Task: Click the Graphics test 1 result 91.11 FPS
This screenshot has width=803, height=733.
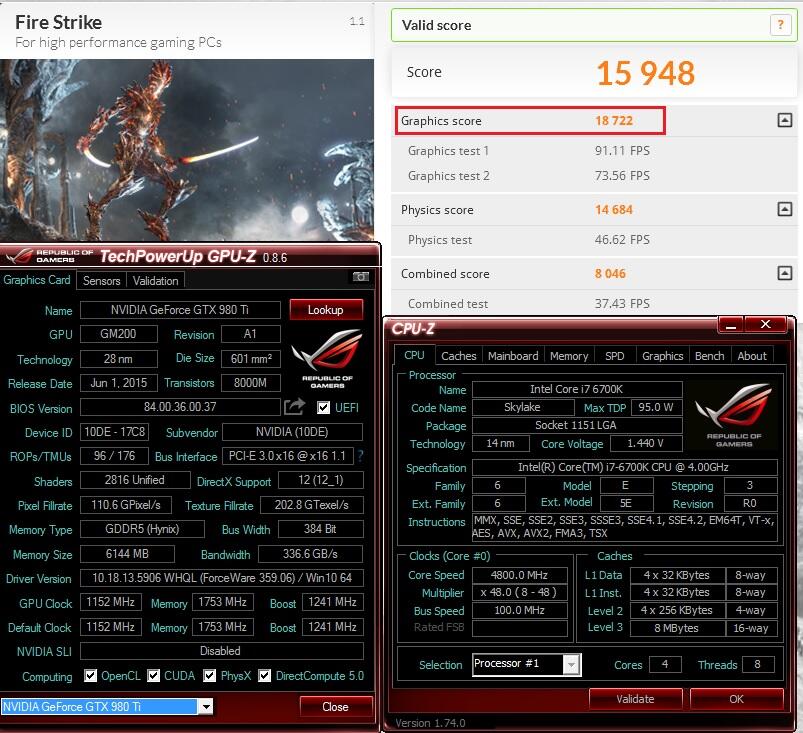Action: pyautogui.click(x=622, y=151)
